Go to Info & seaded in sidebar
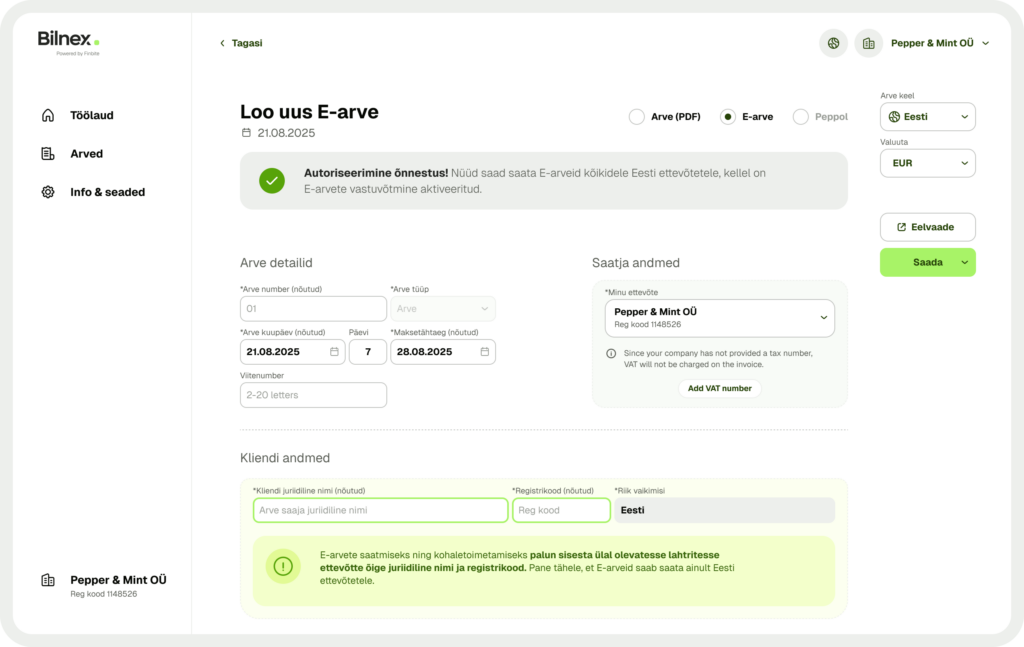The width and height of the screenshot is (1024, 647). coord(106,192)
